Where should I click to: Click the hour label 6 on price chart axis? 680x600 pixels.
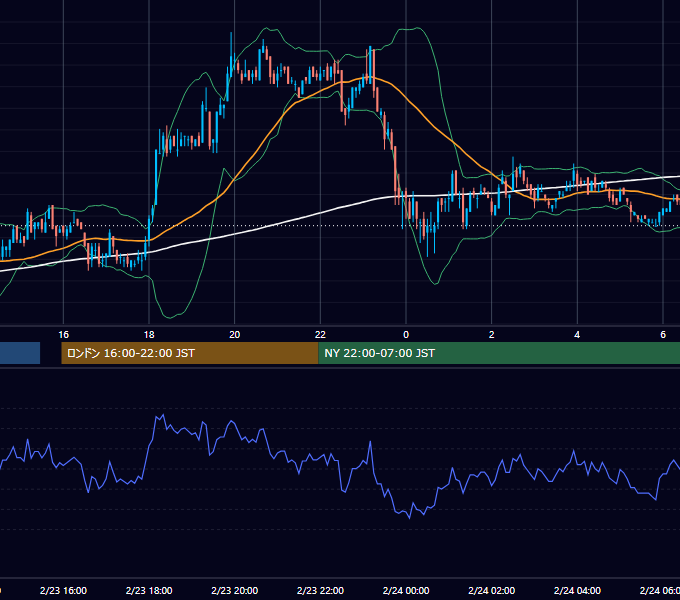(x=663, y=335)
